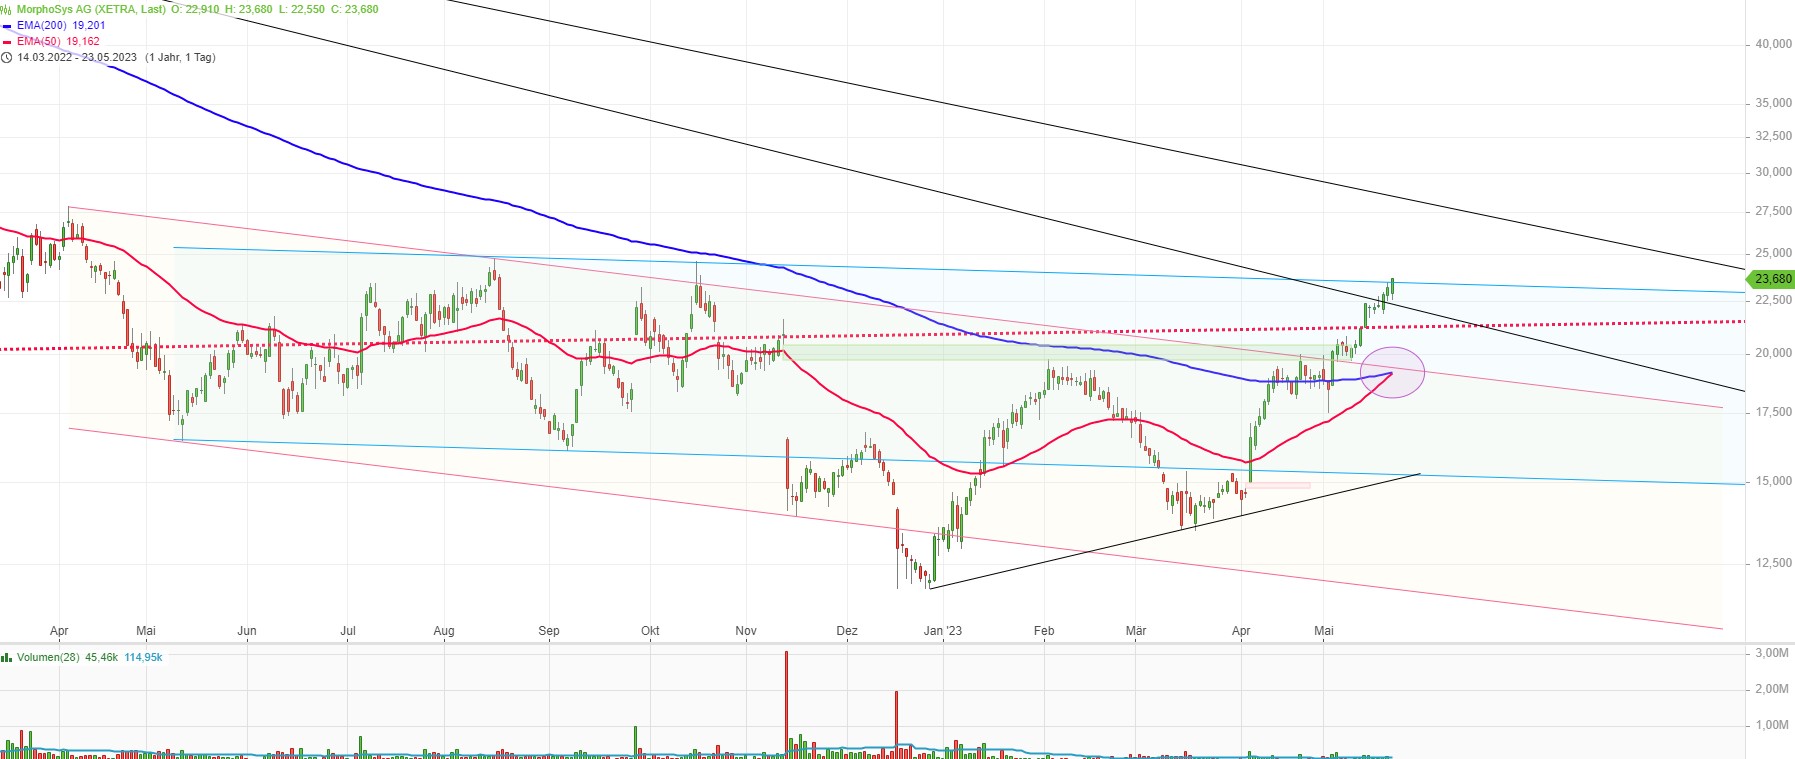Image resolution: width=1795 pixels, height=759 pixels.
Task: Click the Jan '23 label on time axis
Action: coord(942,631)
